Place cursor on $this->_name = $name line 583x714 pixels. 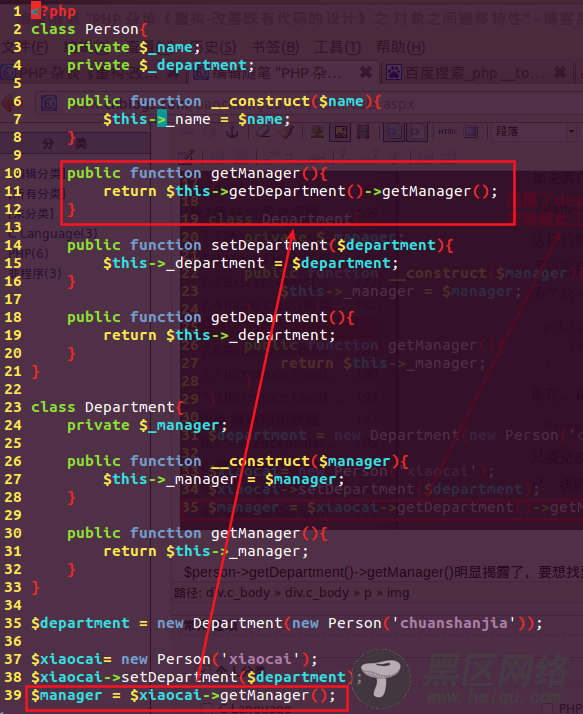196,119
